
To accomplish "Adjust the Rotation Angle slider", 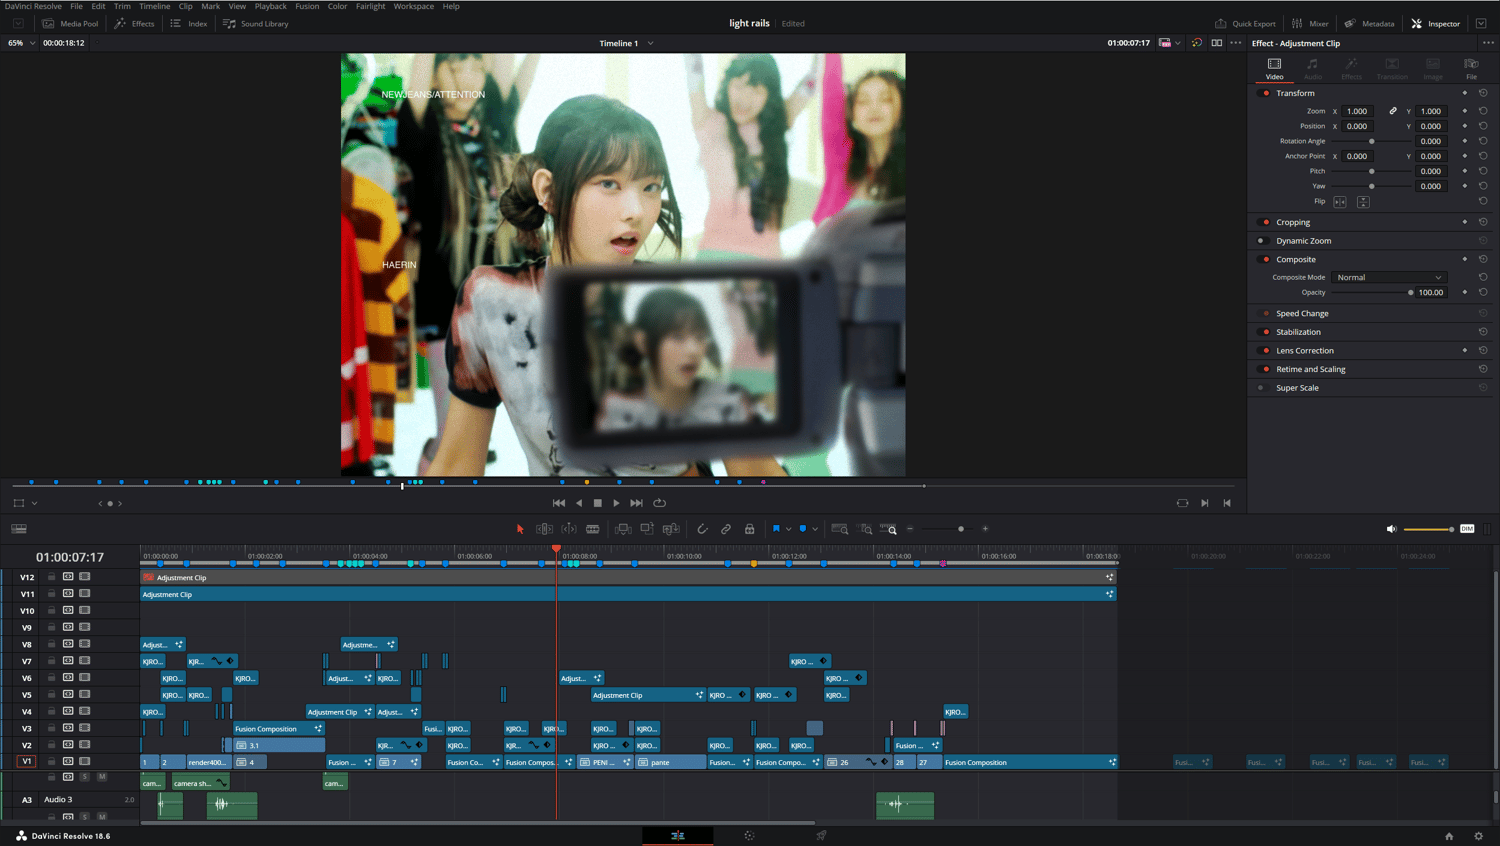I will (1372, 141).
